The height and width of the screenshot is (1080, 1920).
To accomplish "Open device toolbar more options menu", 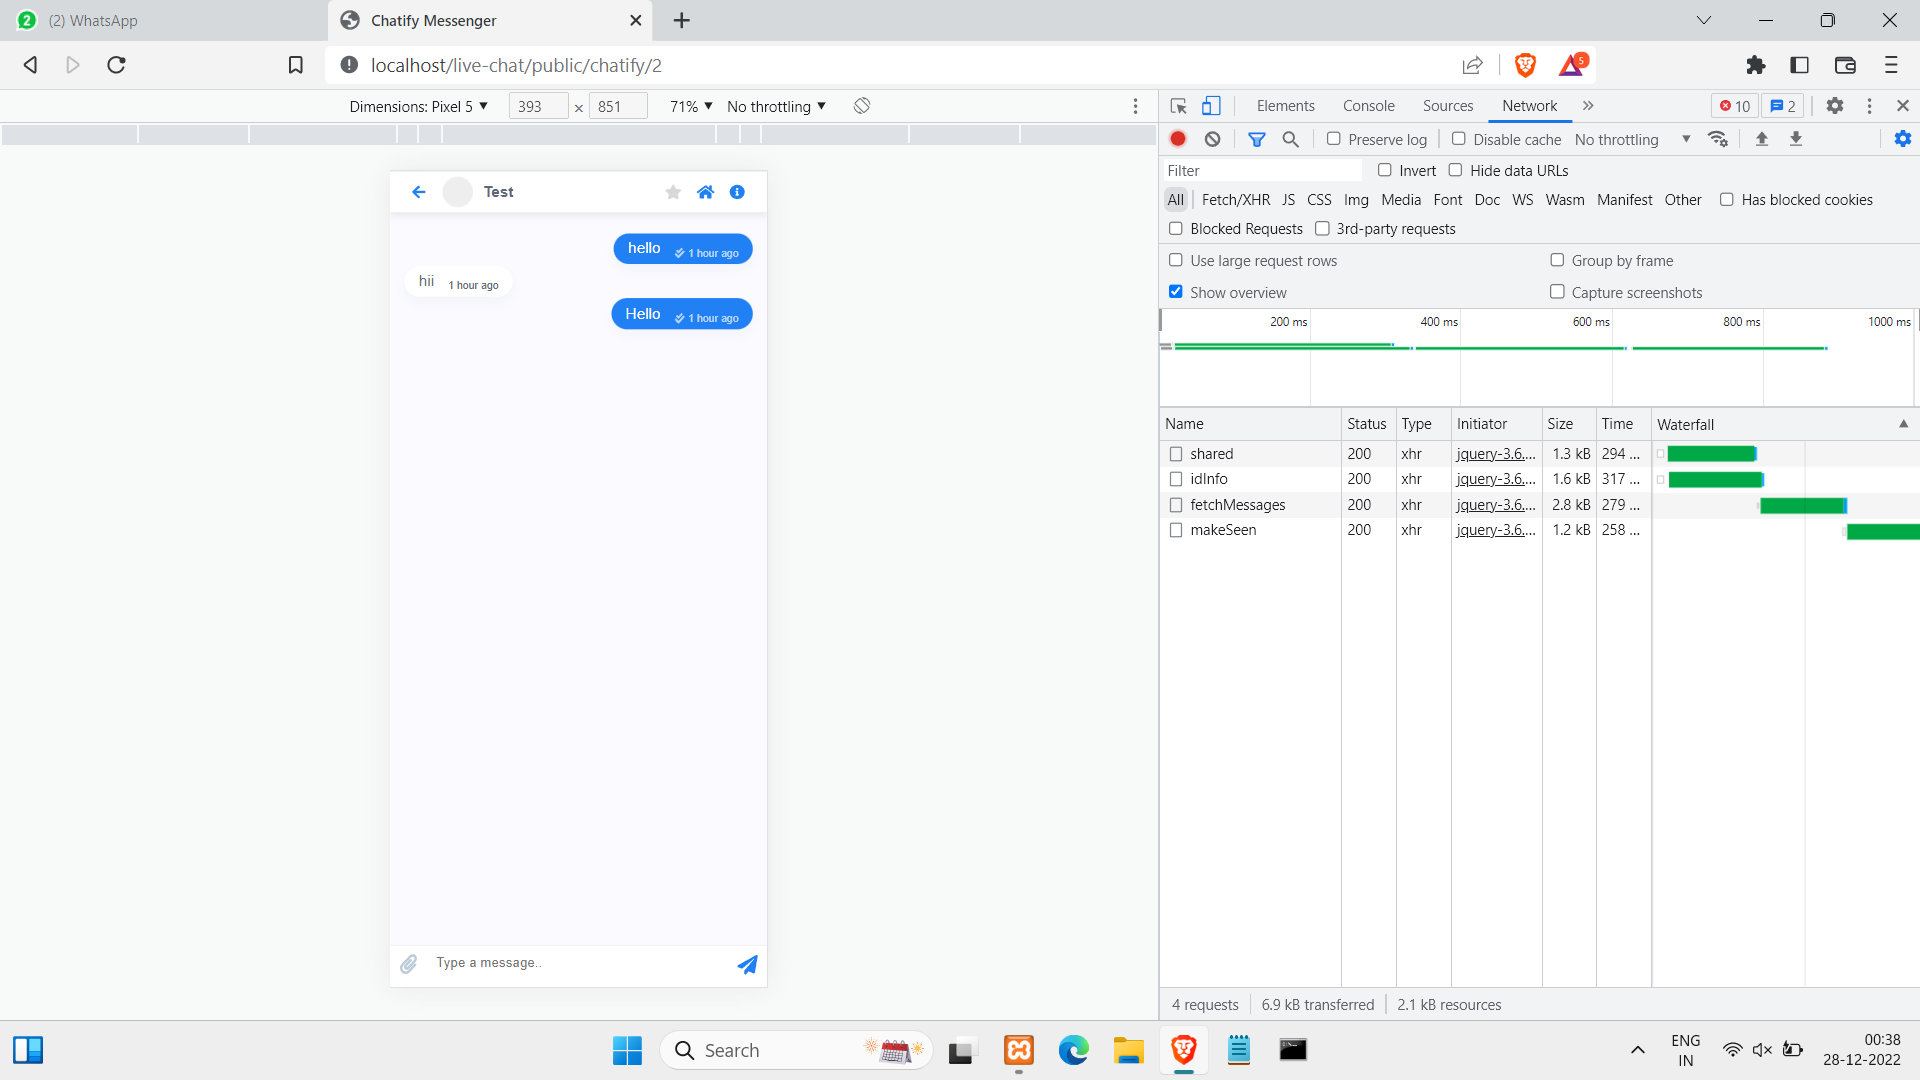I will pyautogui.click(x=1135, y=106).
